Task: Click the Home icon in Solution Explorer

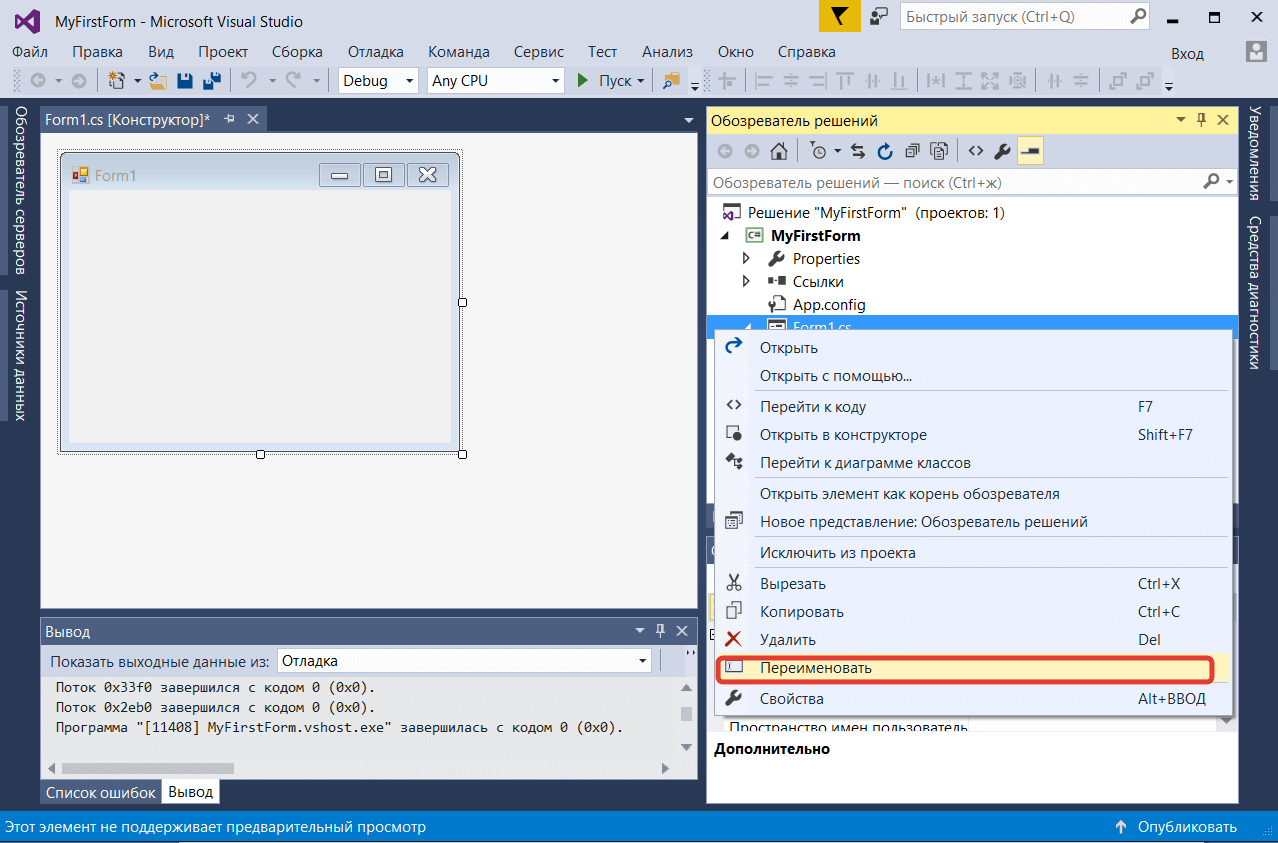Action: point(778,151)
